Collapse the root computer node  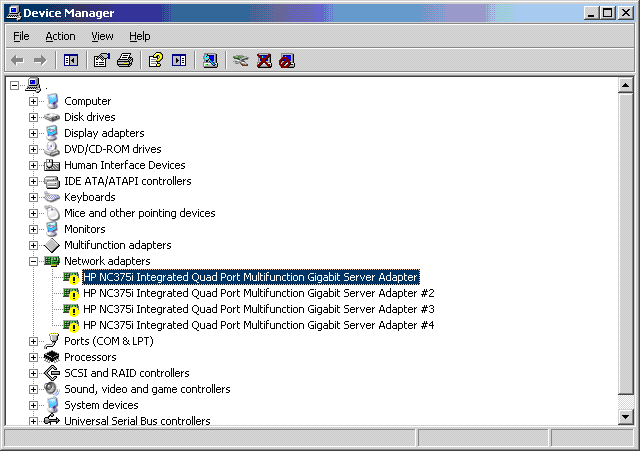point(14,85)
